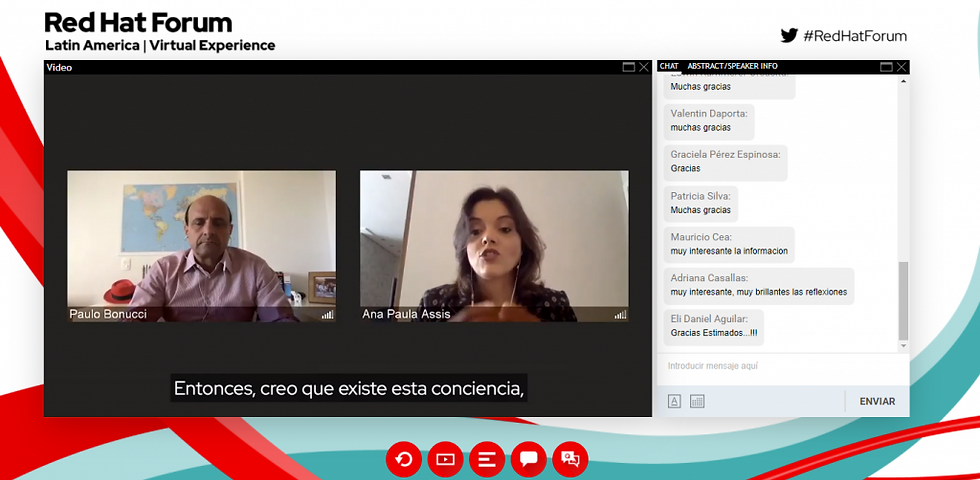
Task: Click the #RedHatForum hashtag link
Action: [x=855, y=36]
